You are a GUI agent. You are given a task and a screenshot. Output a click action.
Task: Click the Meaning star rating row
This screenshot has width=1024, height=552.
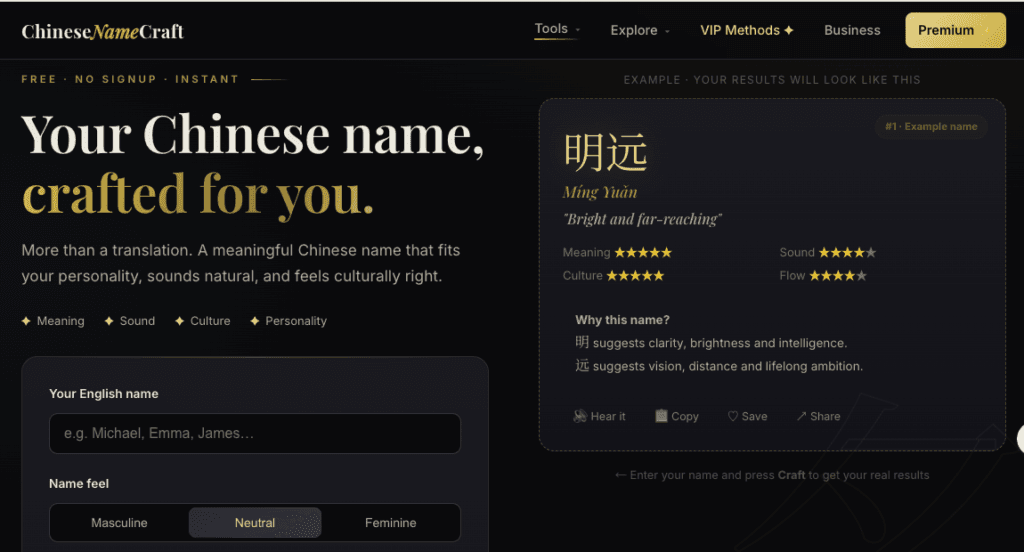617,252
